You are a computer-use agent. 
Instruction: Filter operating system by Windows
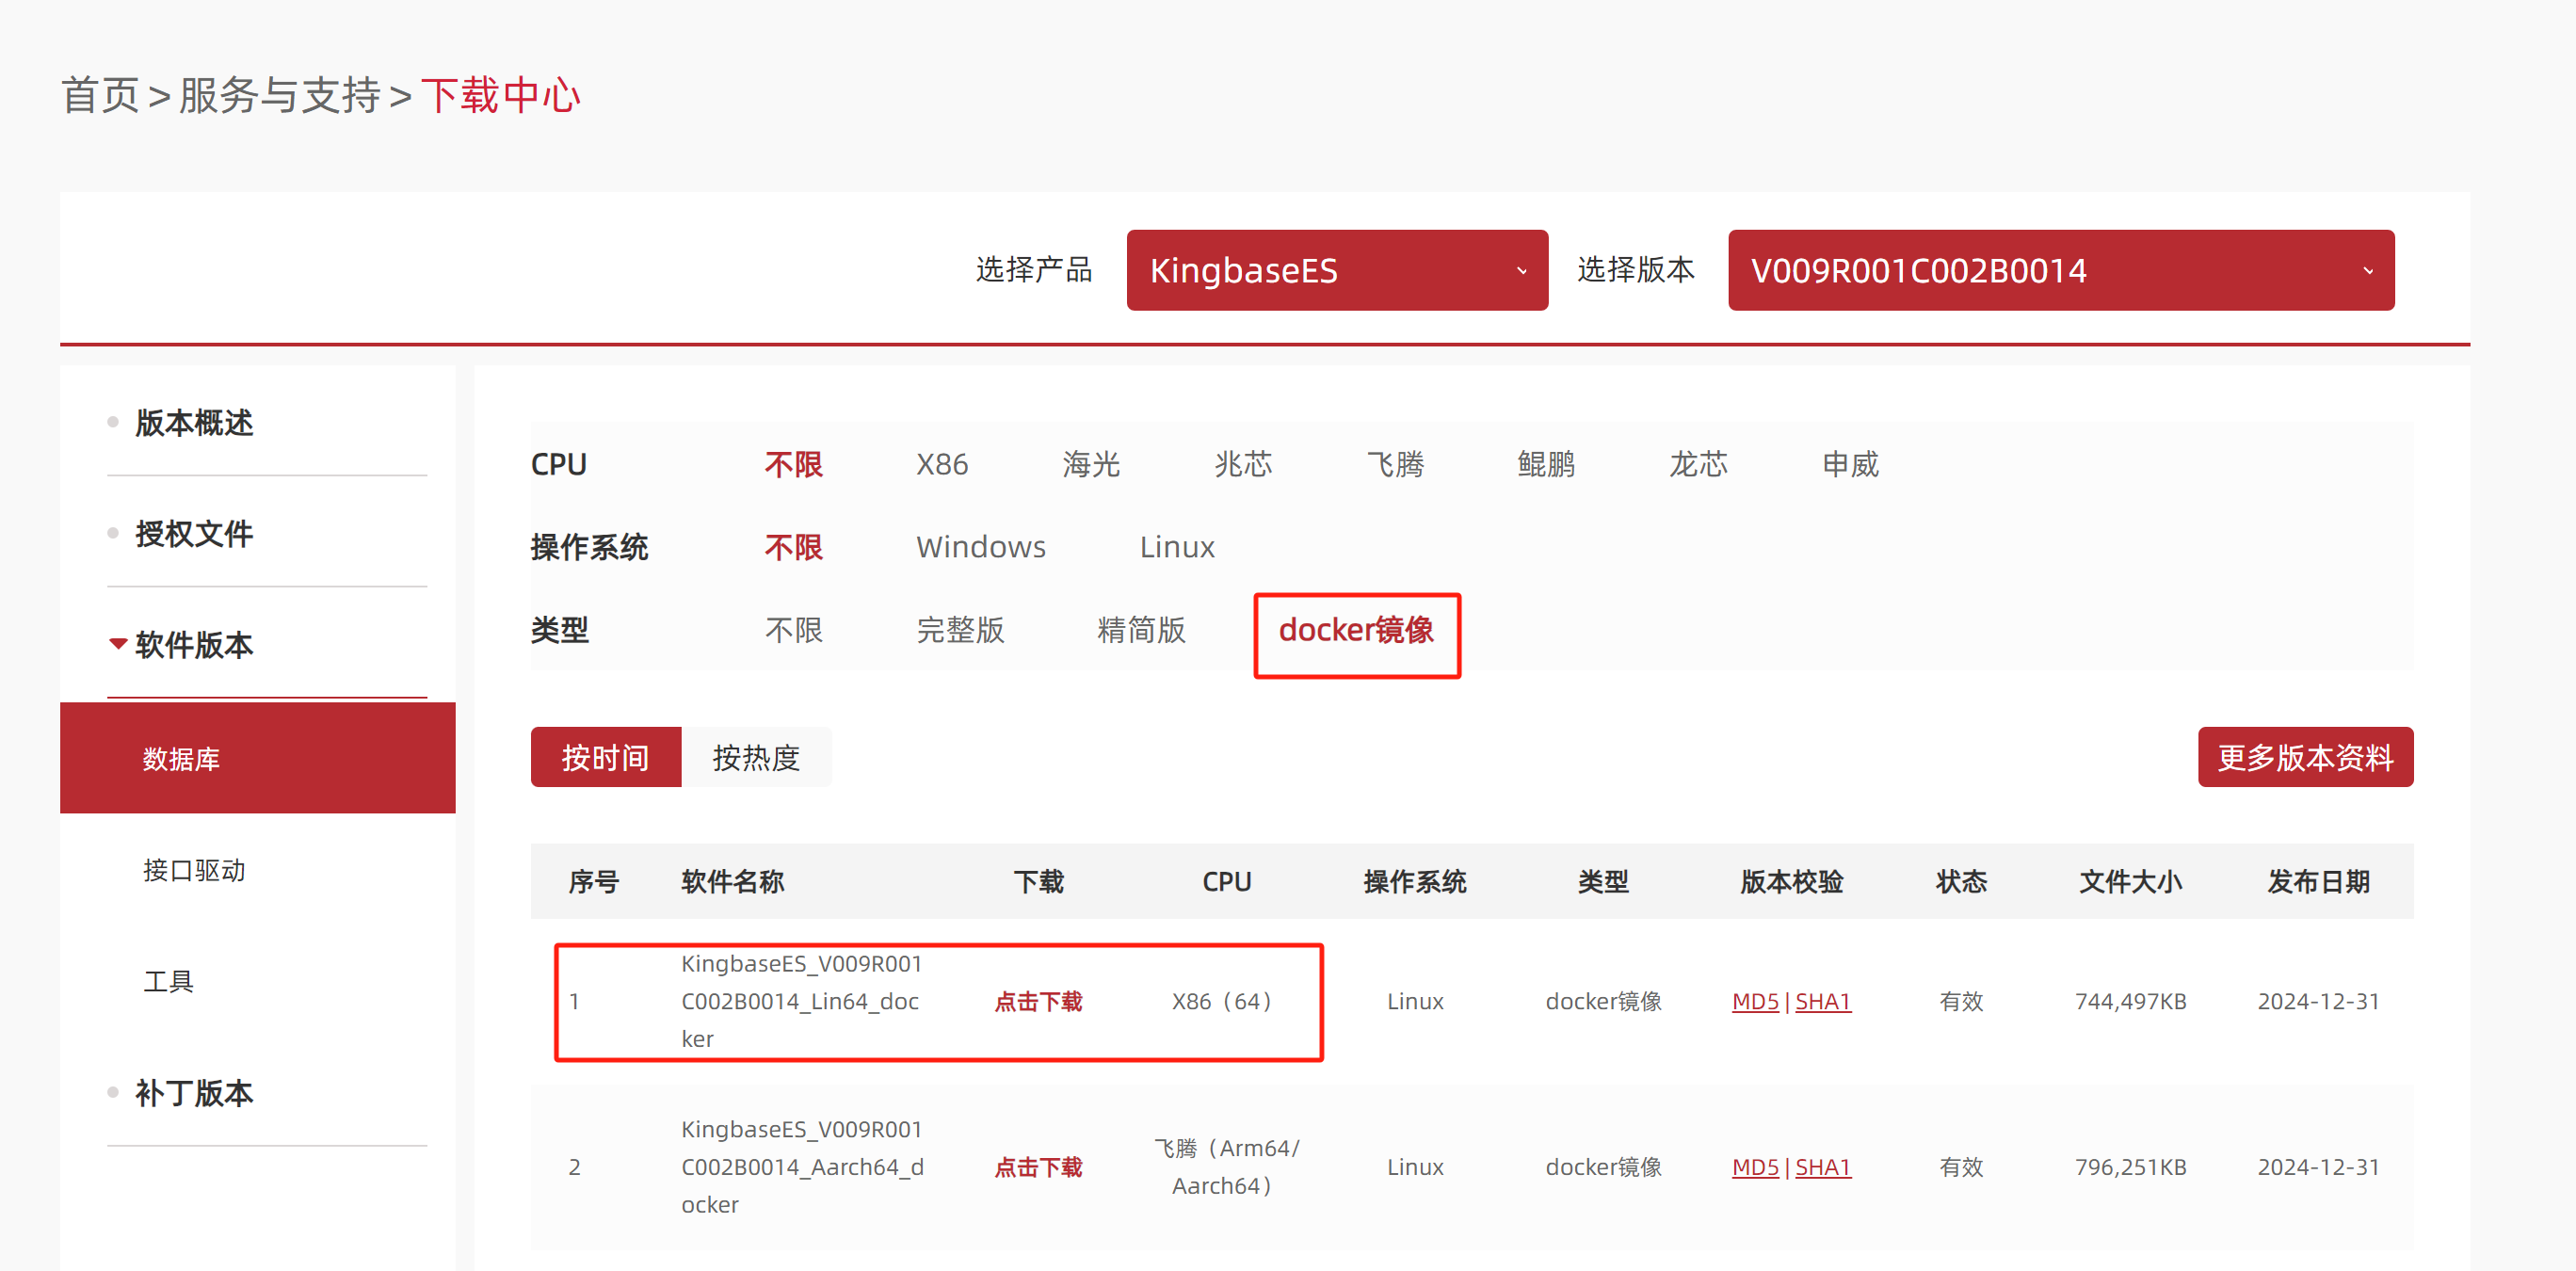[980, 547]
